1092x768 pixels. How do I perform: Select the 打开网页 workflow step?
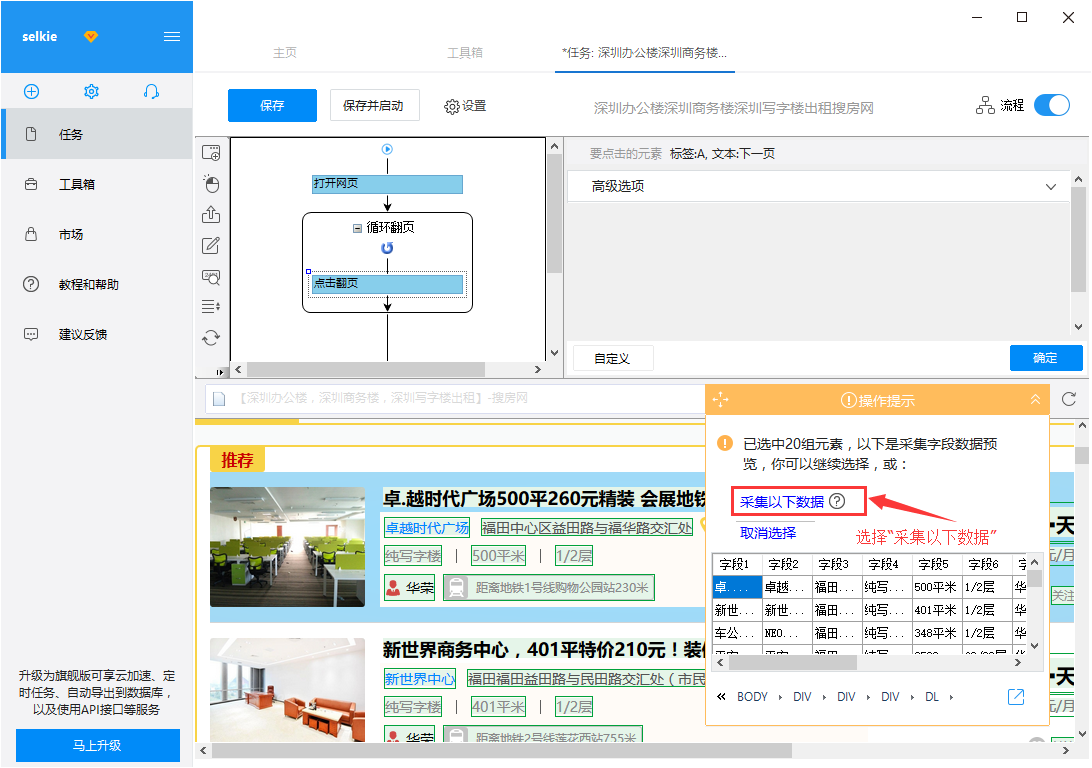click(387, 184)
